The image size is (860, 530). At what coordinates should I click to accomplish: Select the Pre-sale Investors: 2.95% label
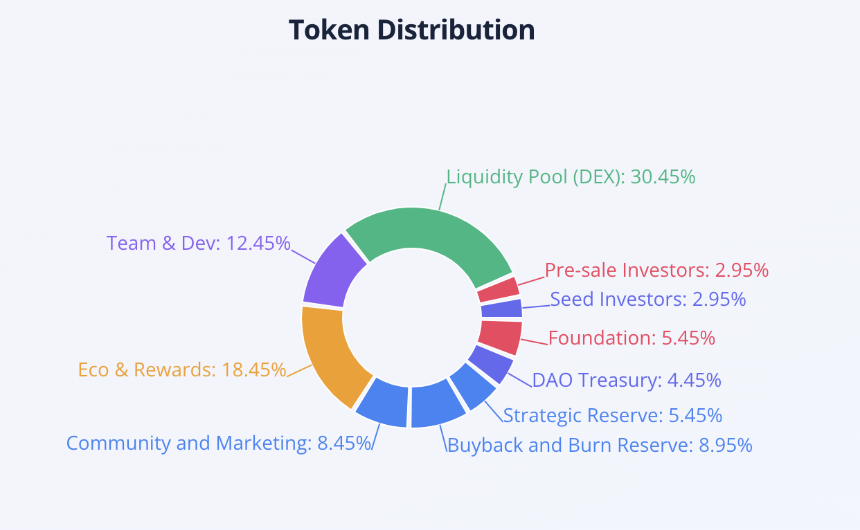pyautogui.click(x=656, y=270)
